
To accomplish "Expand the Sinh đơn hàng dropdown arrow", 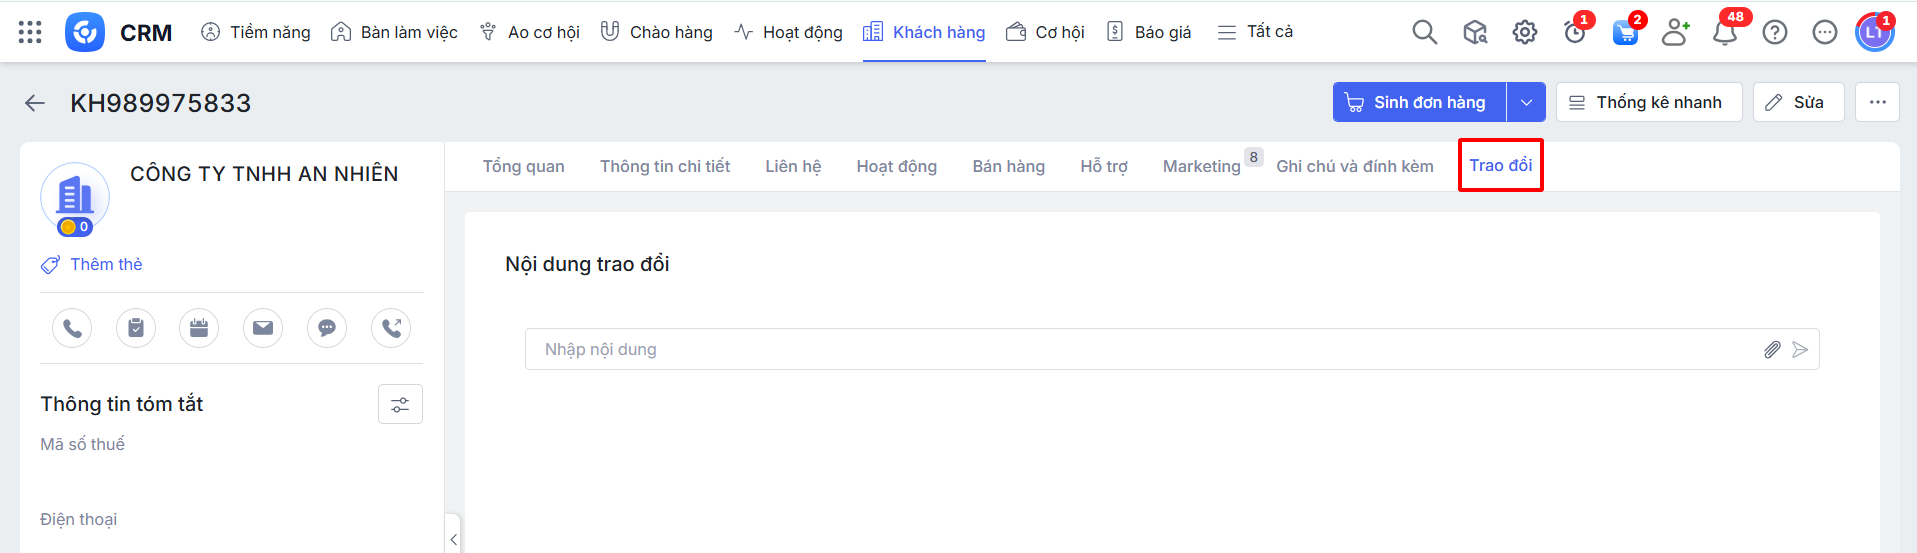I will point(1526,102).
